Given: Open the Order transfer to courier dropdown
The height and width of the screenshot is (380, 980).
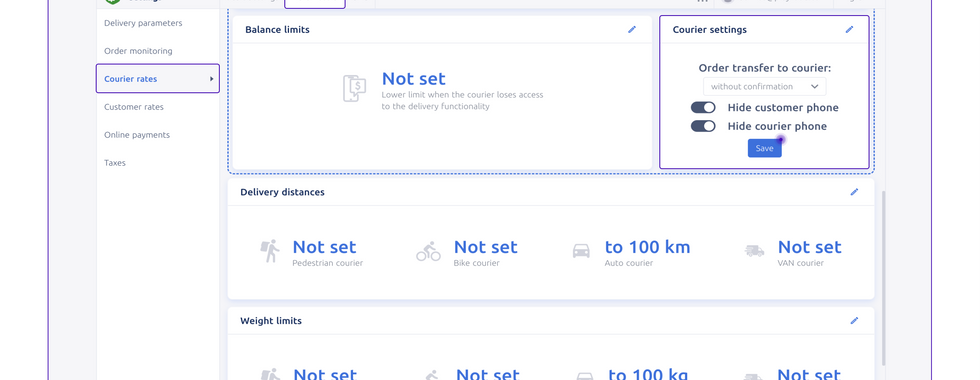Looking at the screenshot, I should (764, 86).
